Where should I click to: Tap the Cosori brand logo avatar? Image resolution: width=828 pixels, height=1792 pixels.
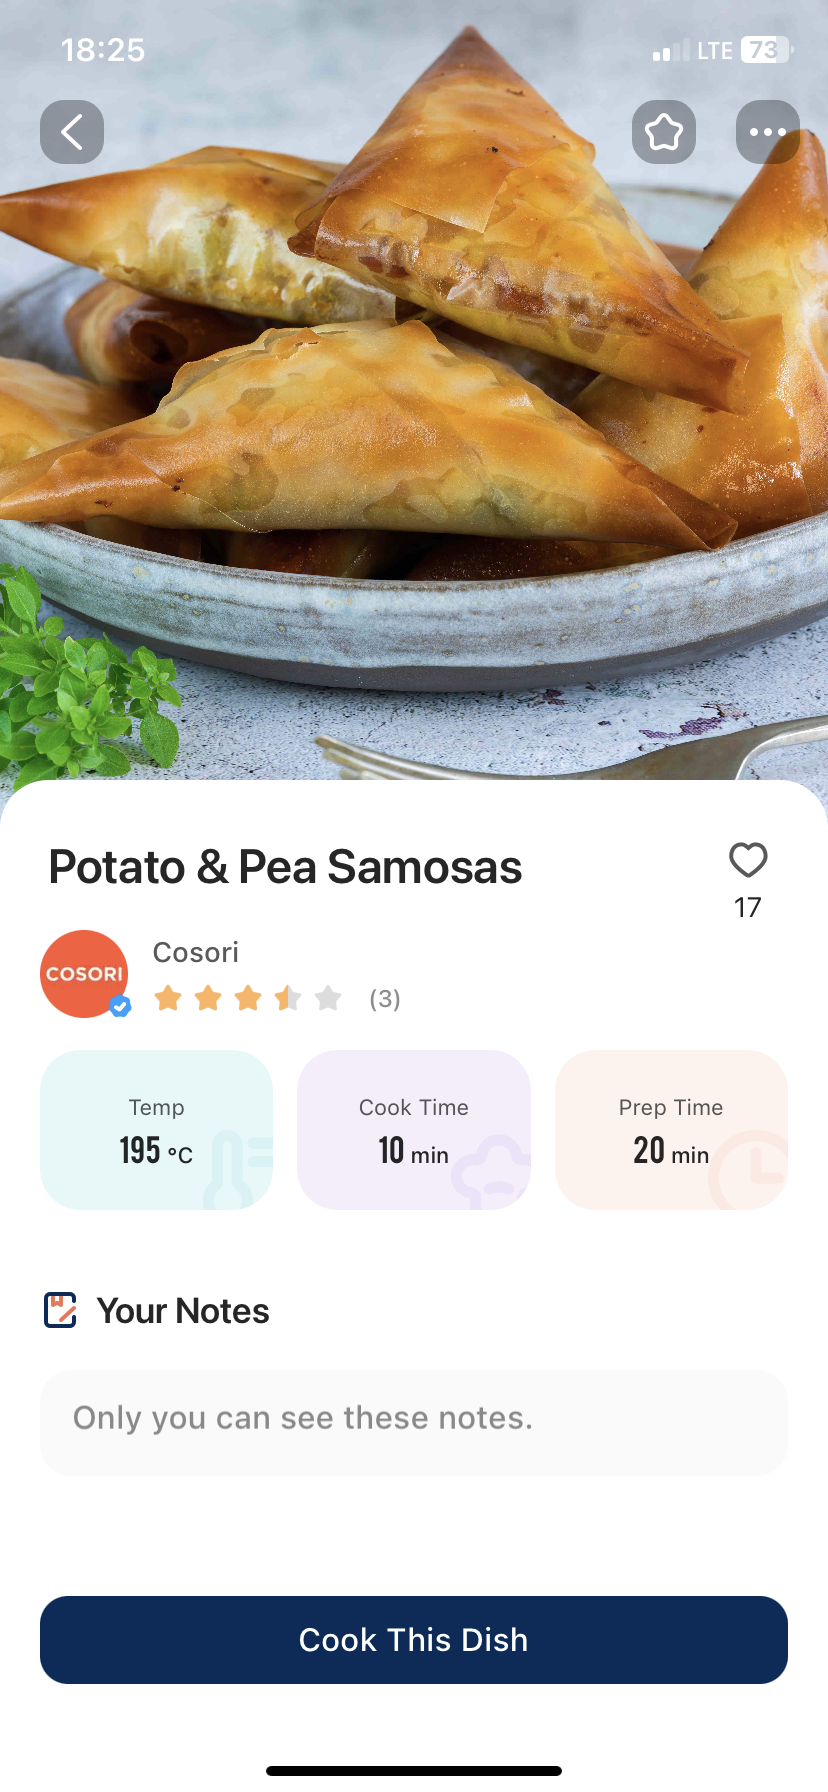84,973
